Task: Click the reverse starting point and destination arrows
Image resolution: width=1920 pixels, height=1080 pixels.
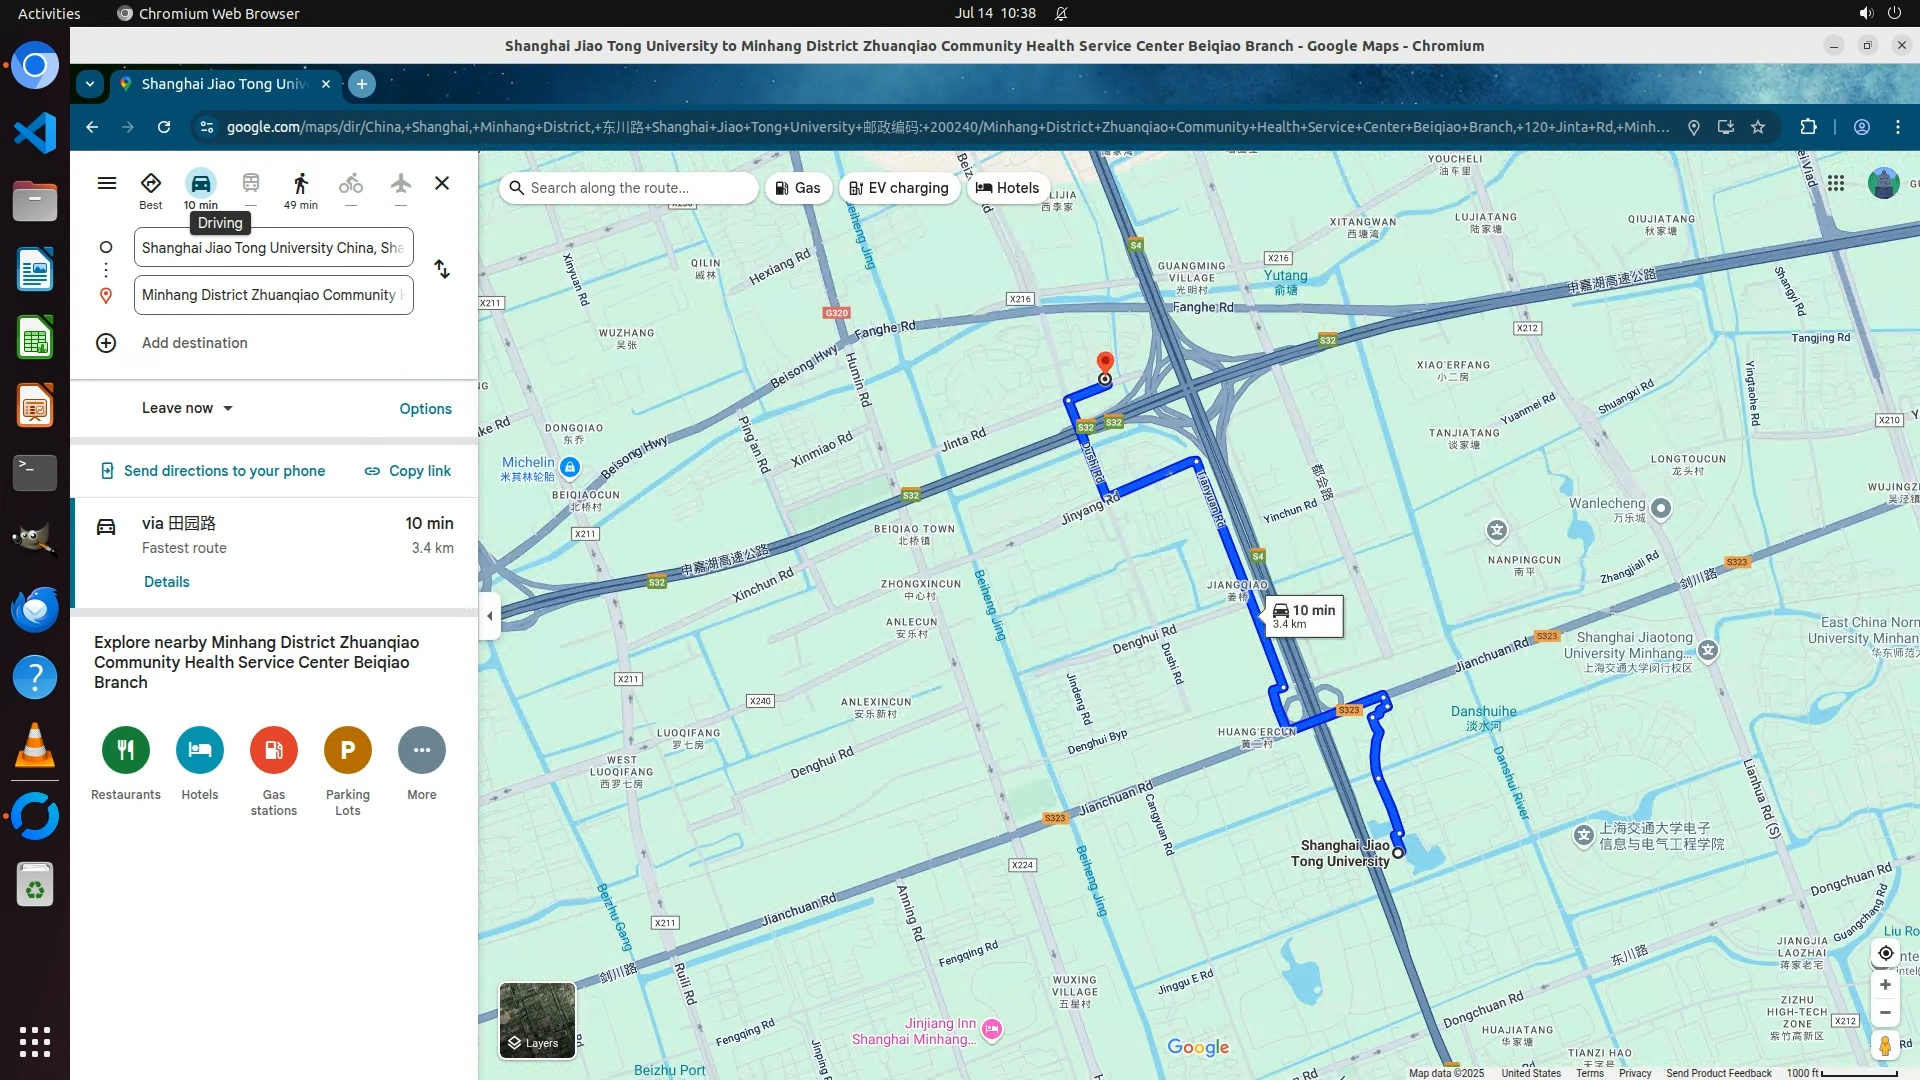Action: click(x=442, y=270)
